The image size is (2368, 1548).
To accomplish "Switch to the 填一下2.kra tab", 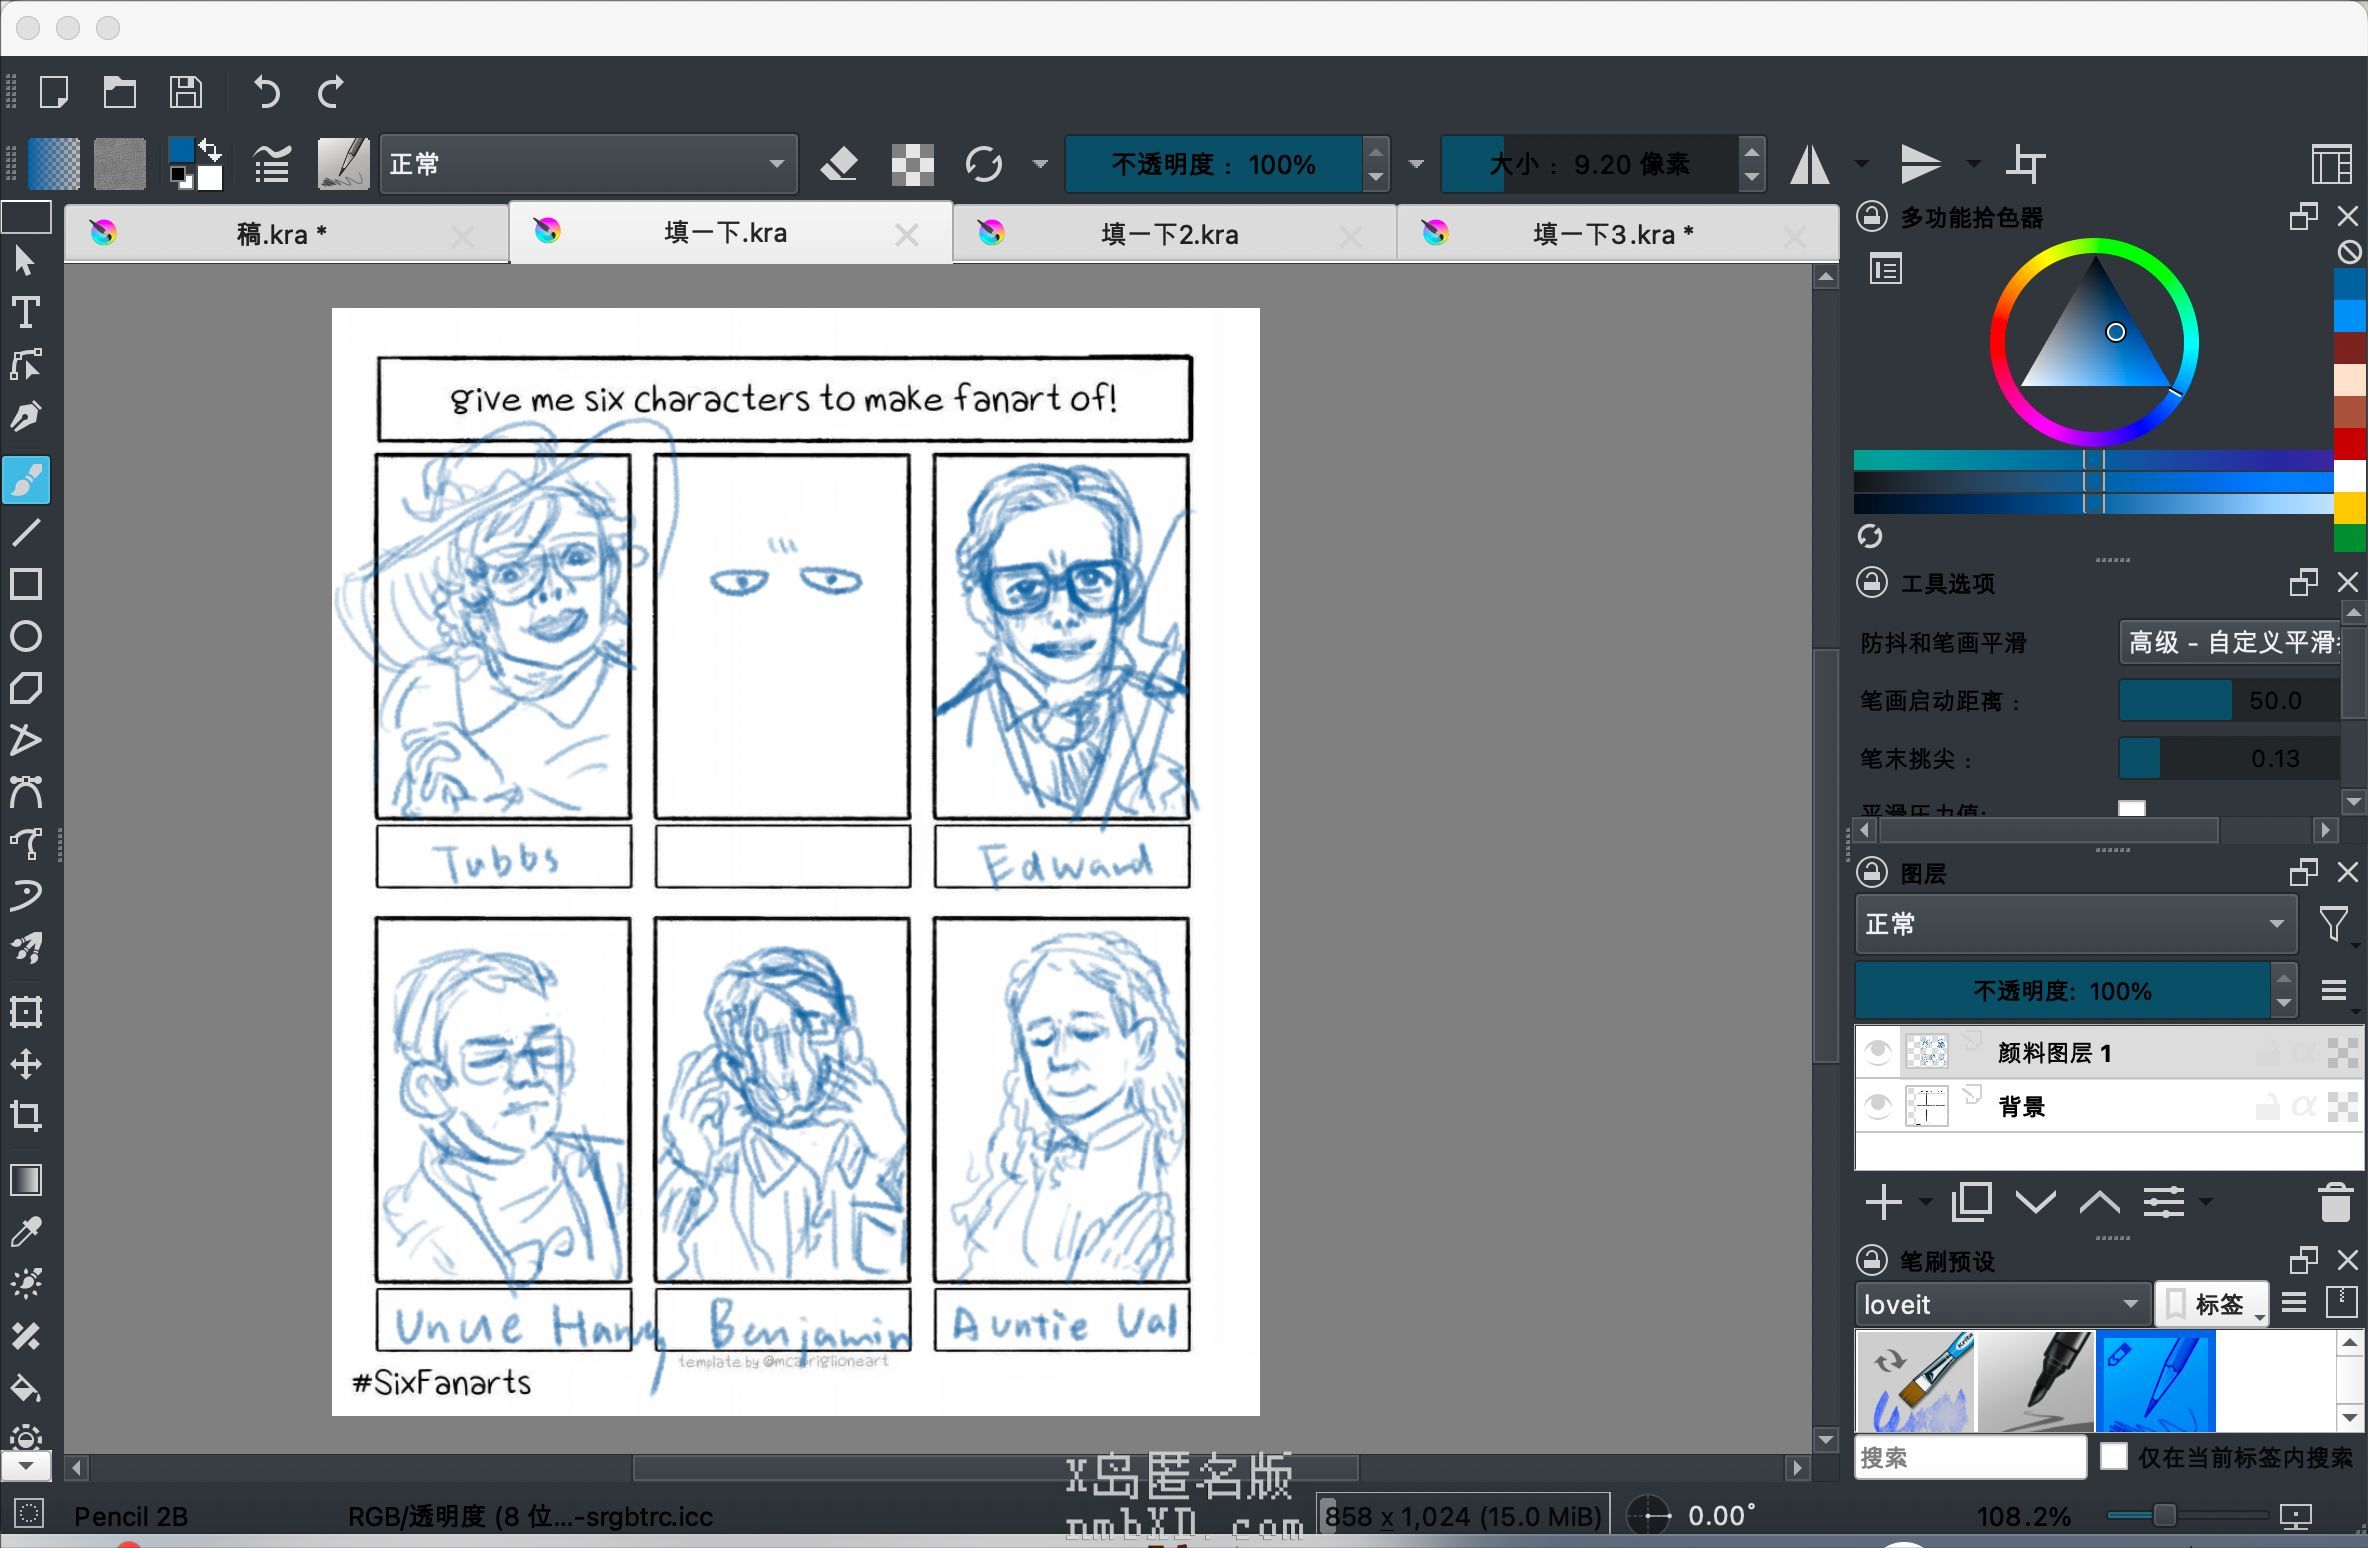I will (x=1168, y=235).
